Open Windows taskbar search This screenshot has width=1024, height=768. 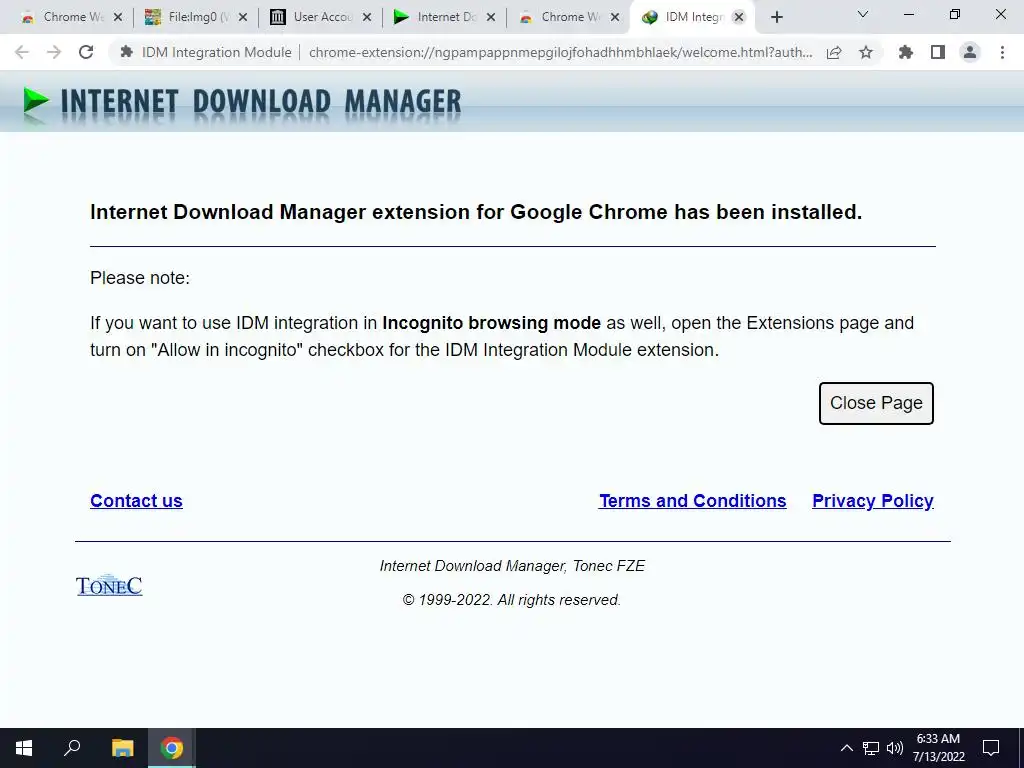tap(72, 748)
